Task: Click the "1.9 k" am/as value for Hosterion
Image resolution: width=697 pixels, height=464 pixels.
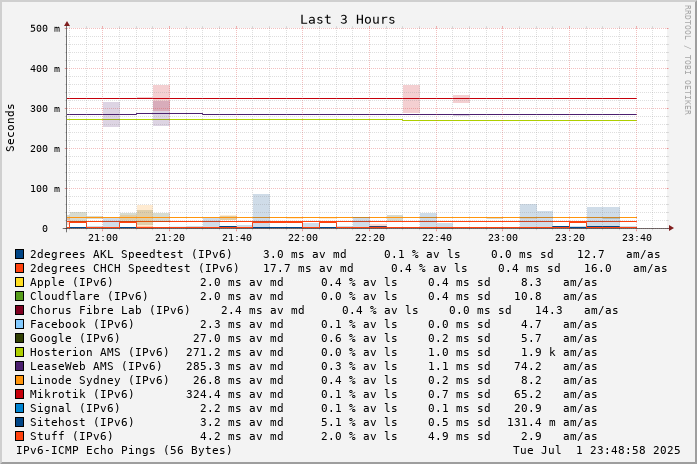Action: [538, 352]
